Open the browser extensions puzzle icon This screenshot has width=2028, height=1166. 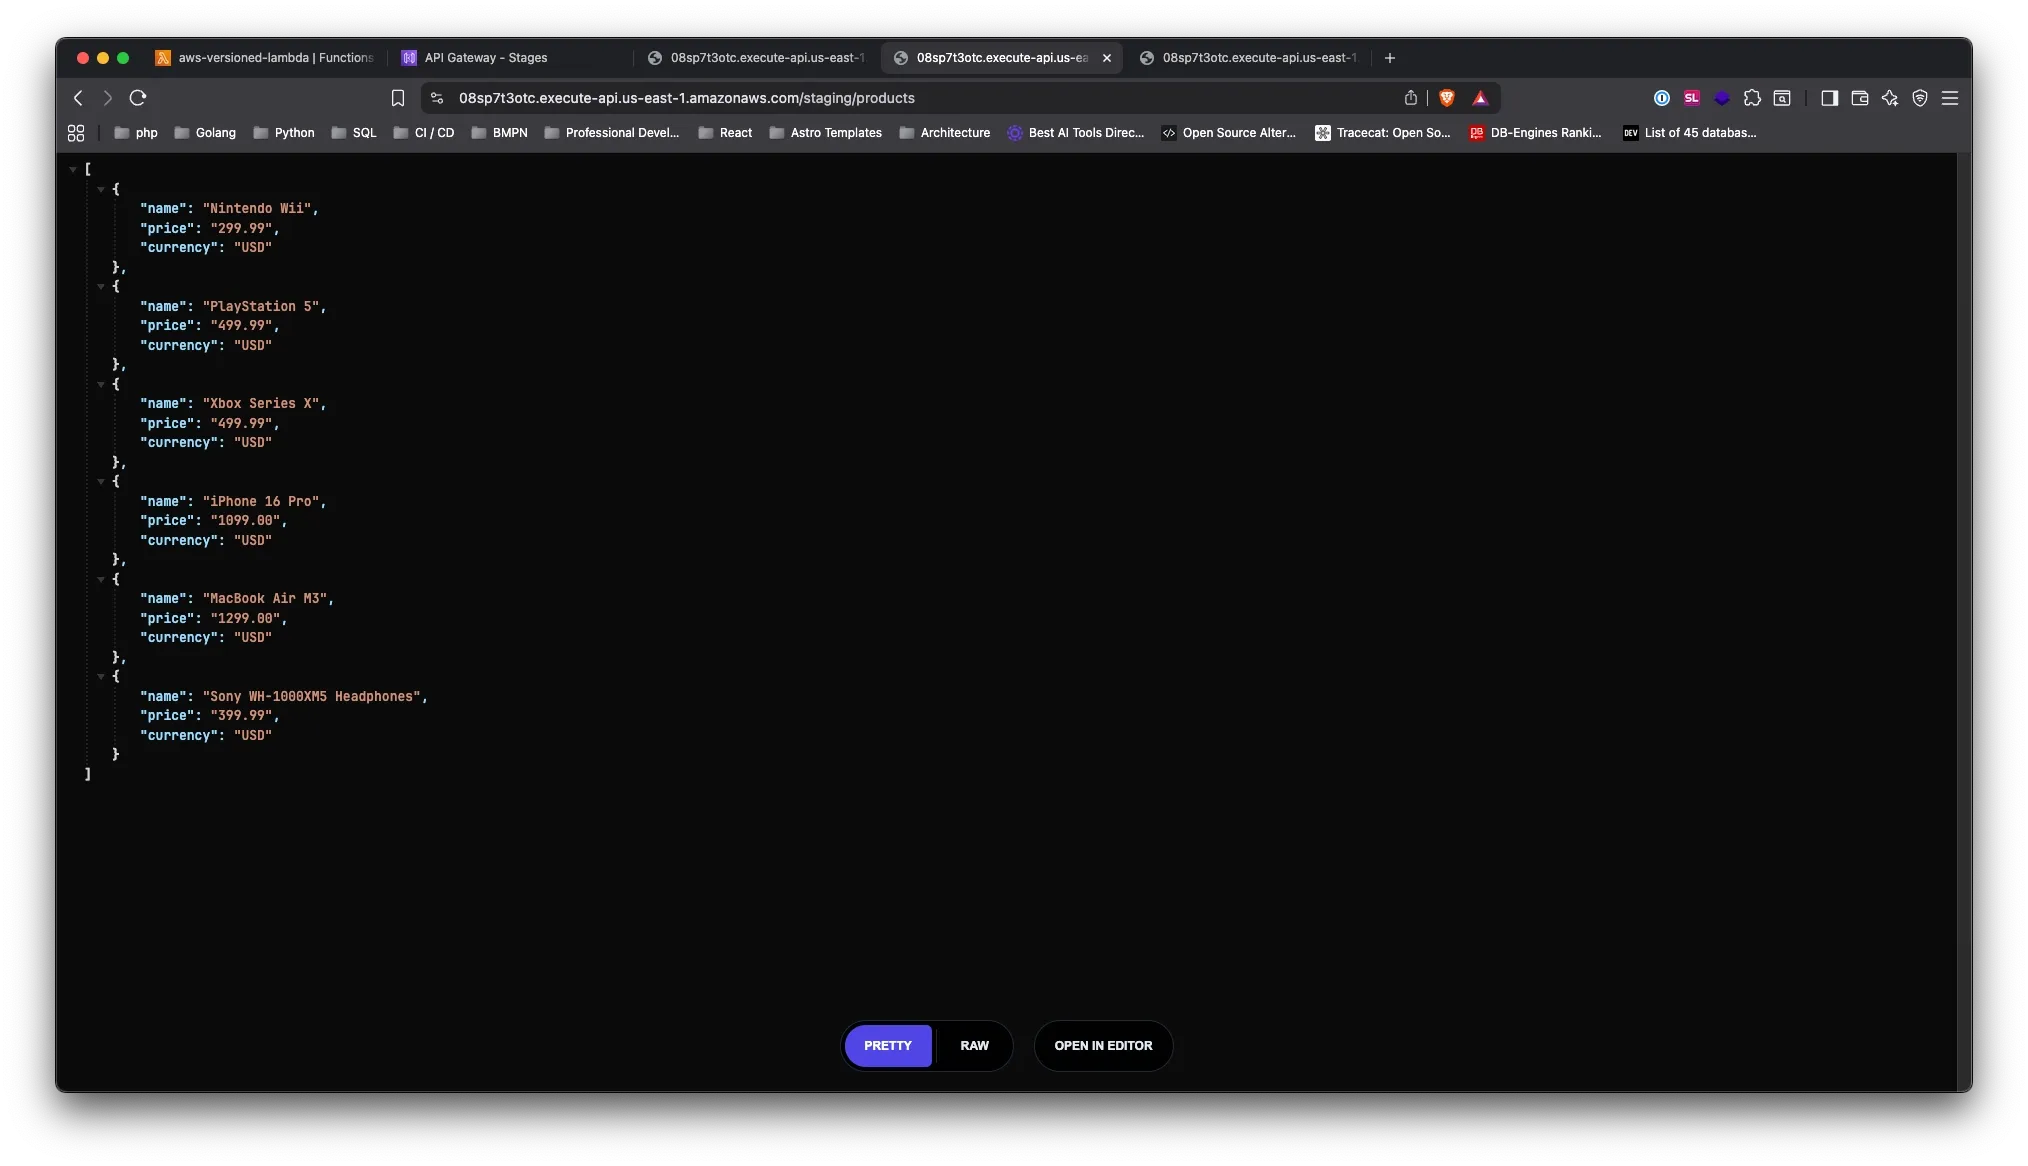(1752, 98)
